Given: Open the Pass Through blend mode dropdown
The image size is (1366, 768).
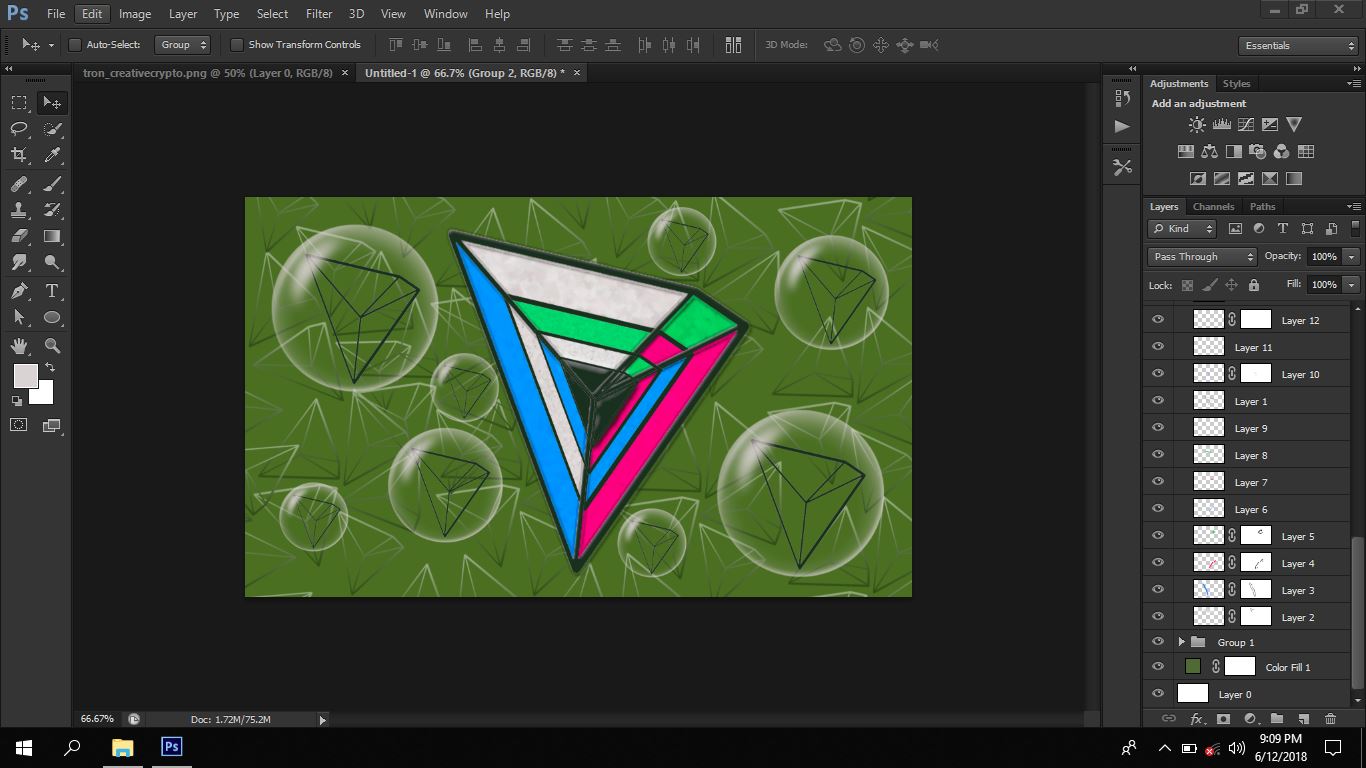Looking at the screenshot, I should pos(1201,257).
